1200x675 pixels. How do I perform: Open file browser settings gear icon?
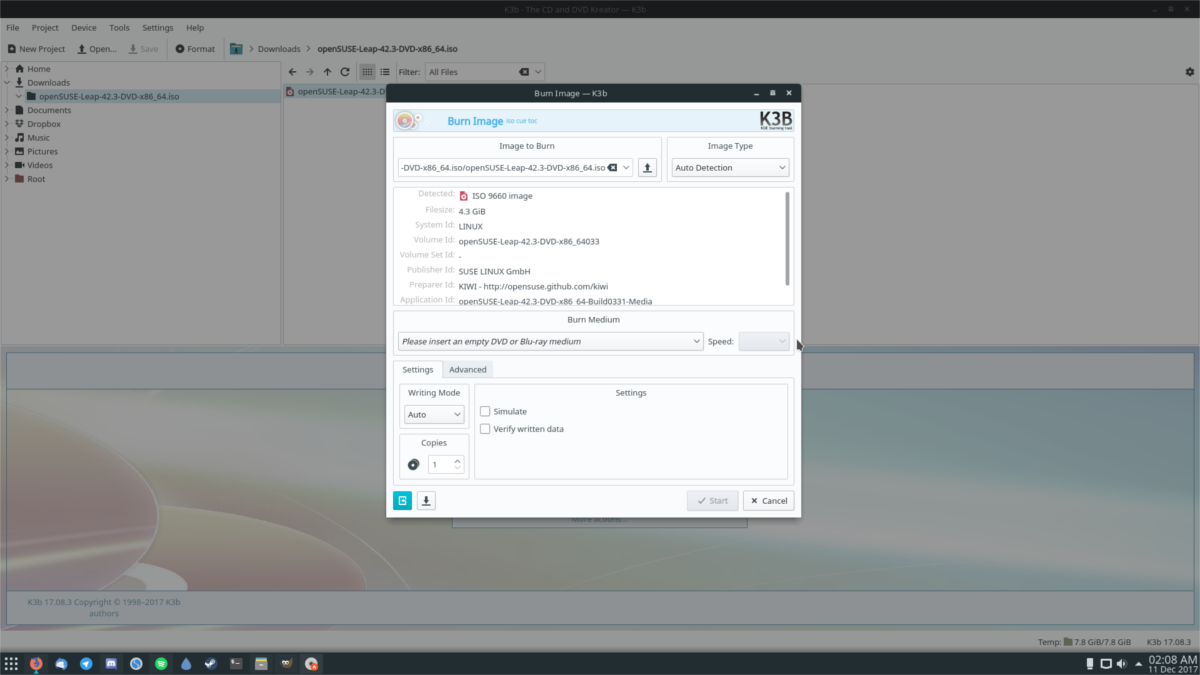1189,72
